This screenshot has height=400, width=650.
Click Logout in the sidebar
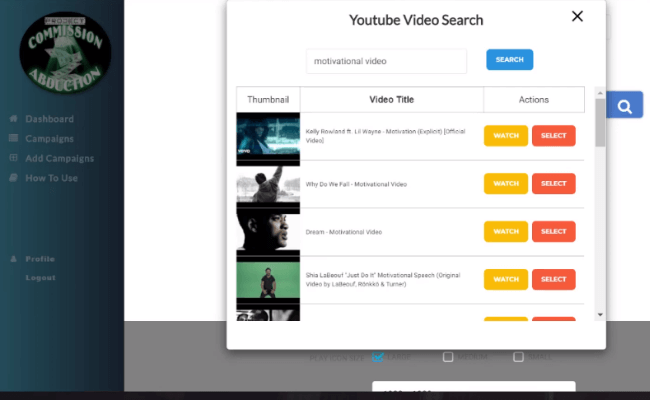pos(40,278)
